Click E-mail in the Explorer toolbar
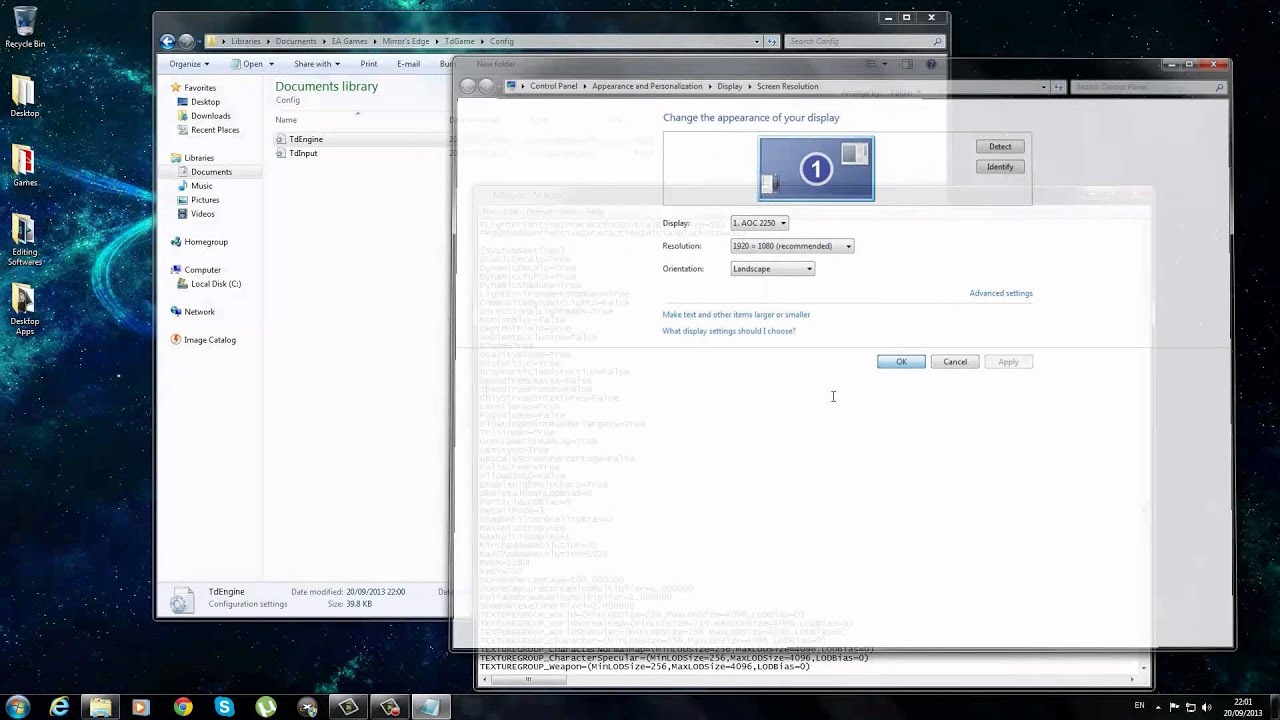1280x720 pixels. pyautogui.click(x=408, y=64)
